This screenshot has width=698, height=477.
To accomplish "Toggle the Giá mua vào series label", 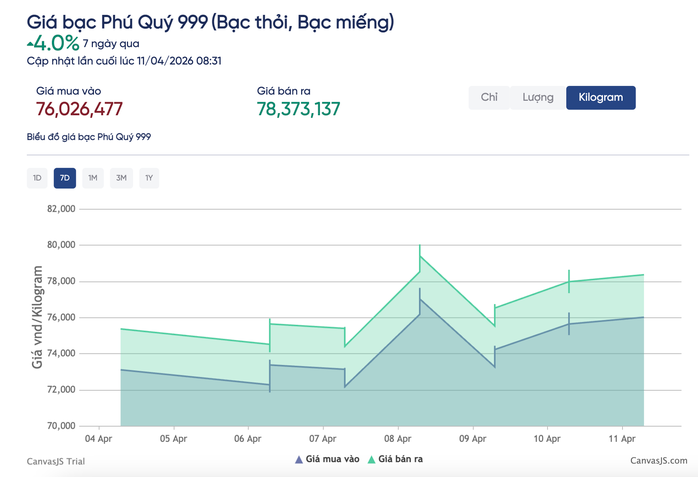I will point(333,459).
